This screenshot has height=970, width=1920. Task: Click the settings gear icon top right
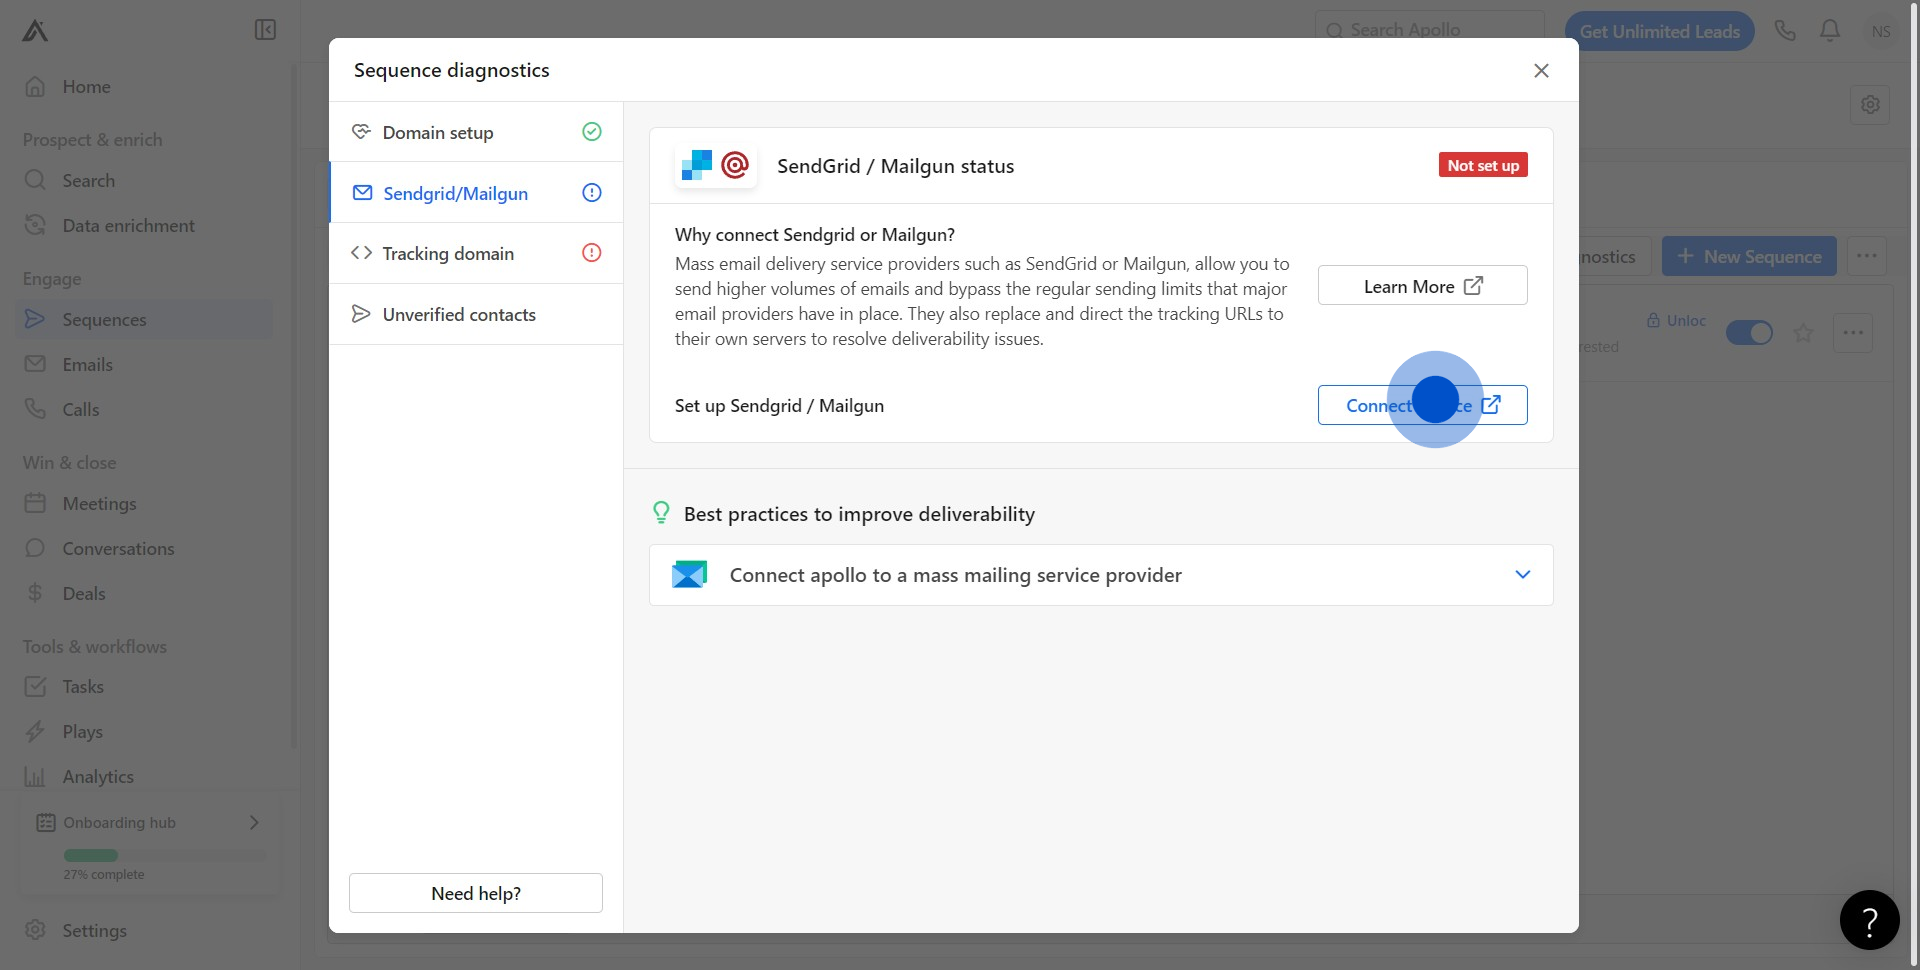coord(1870,104)
